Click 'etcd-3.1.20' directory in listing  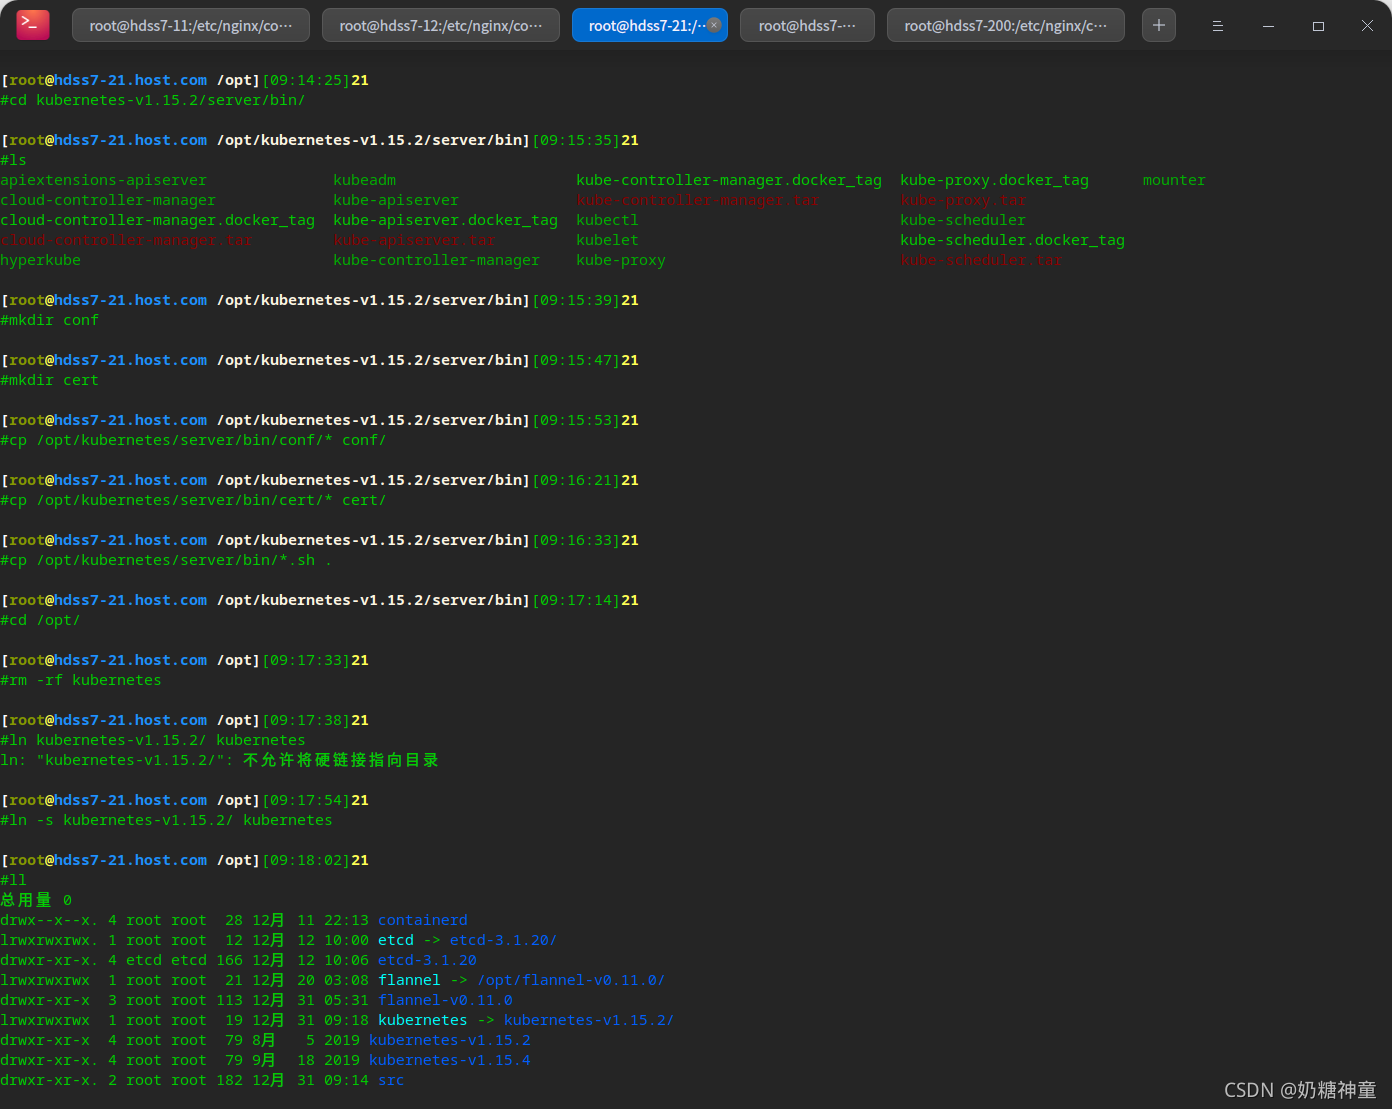(428, 960)
